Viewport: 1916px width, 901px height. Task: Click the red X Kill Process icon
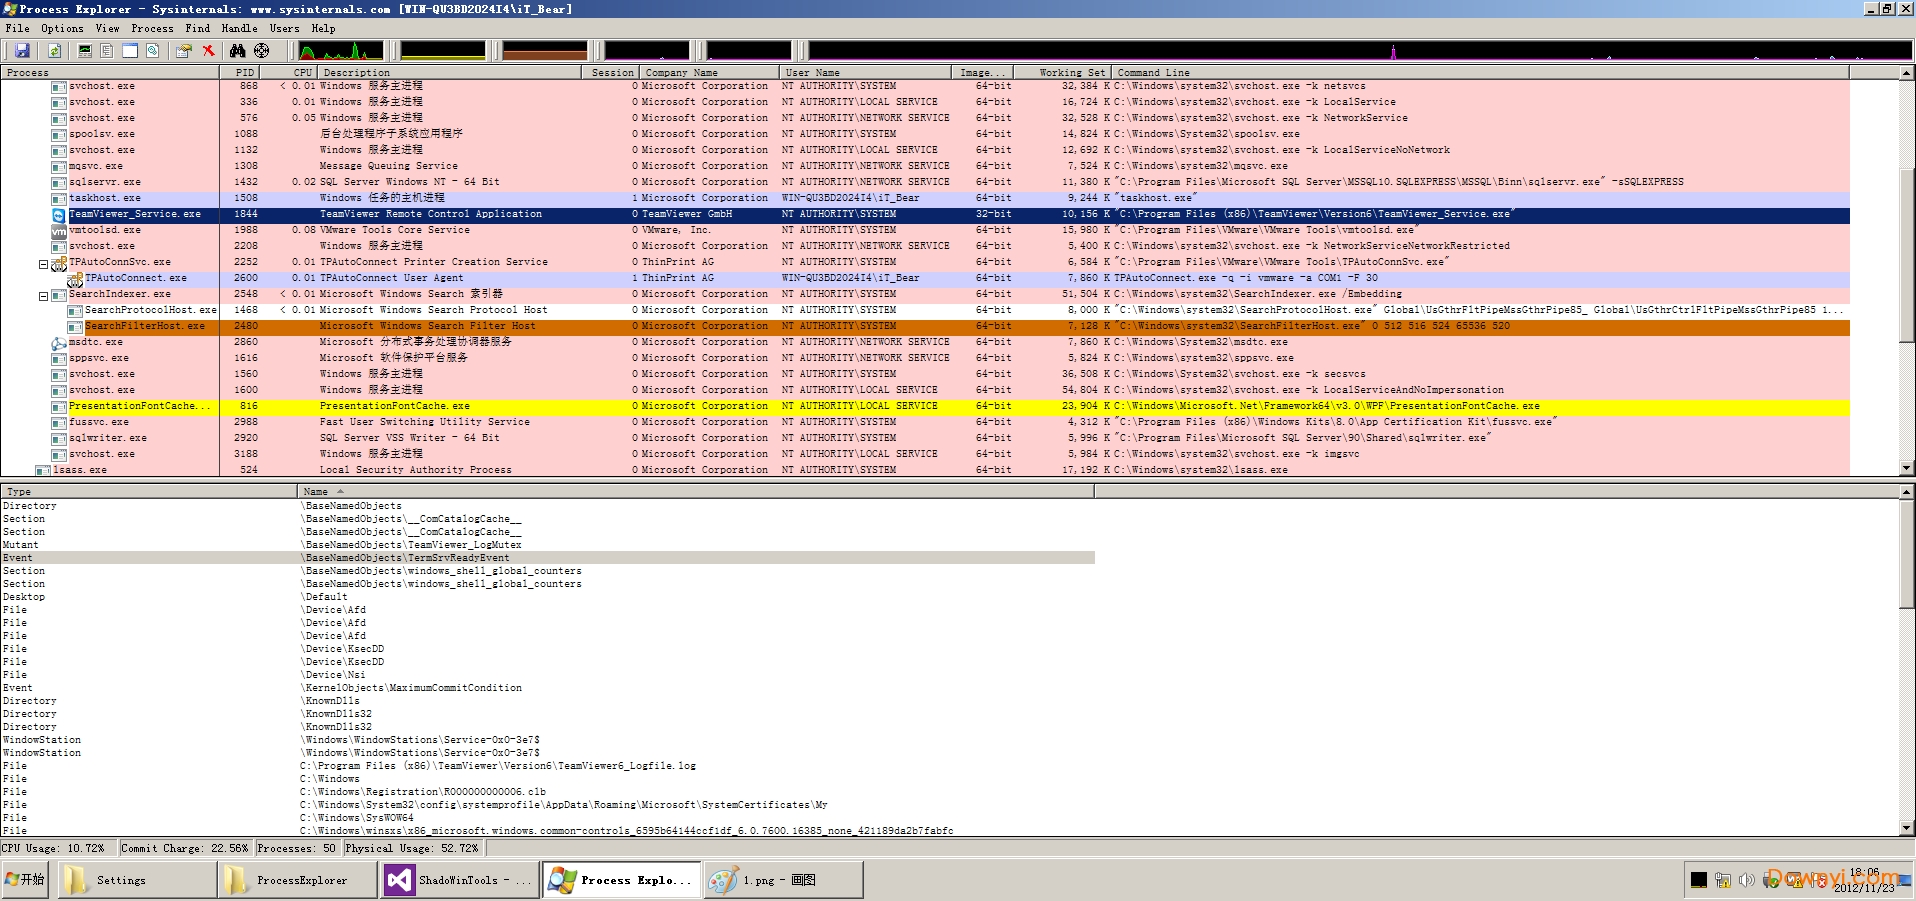[x=208, y=50]
